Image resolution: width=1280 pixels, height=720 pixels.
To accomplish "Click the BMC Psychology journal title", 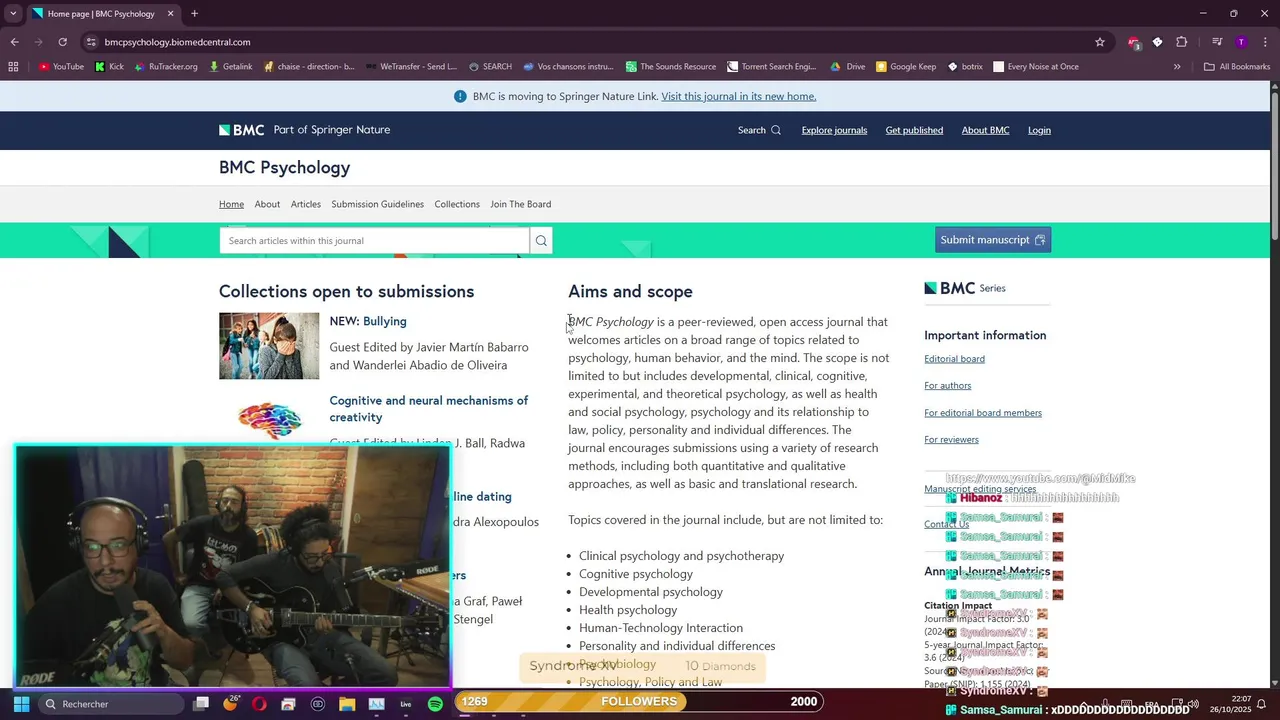I will click(x=284, y=167).
